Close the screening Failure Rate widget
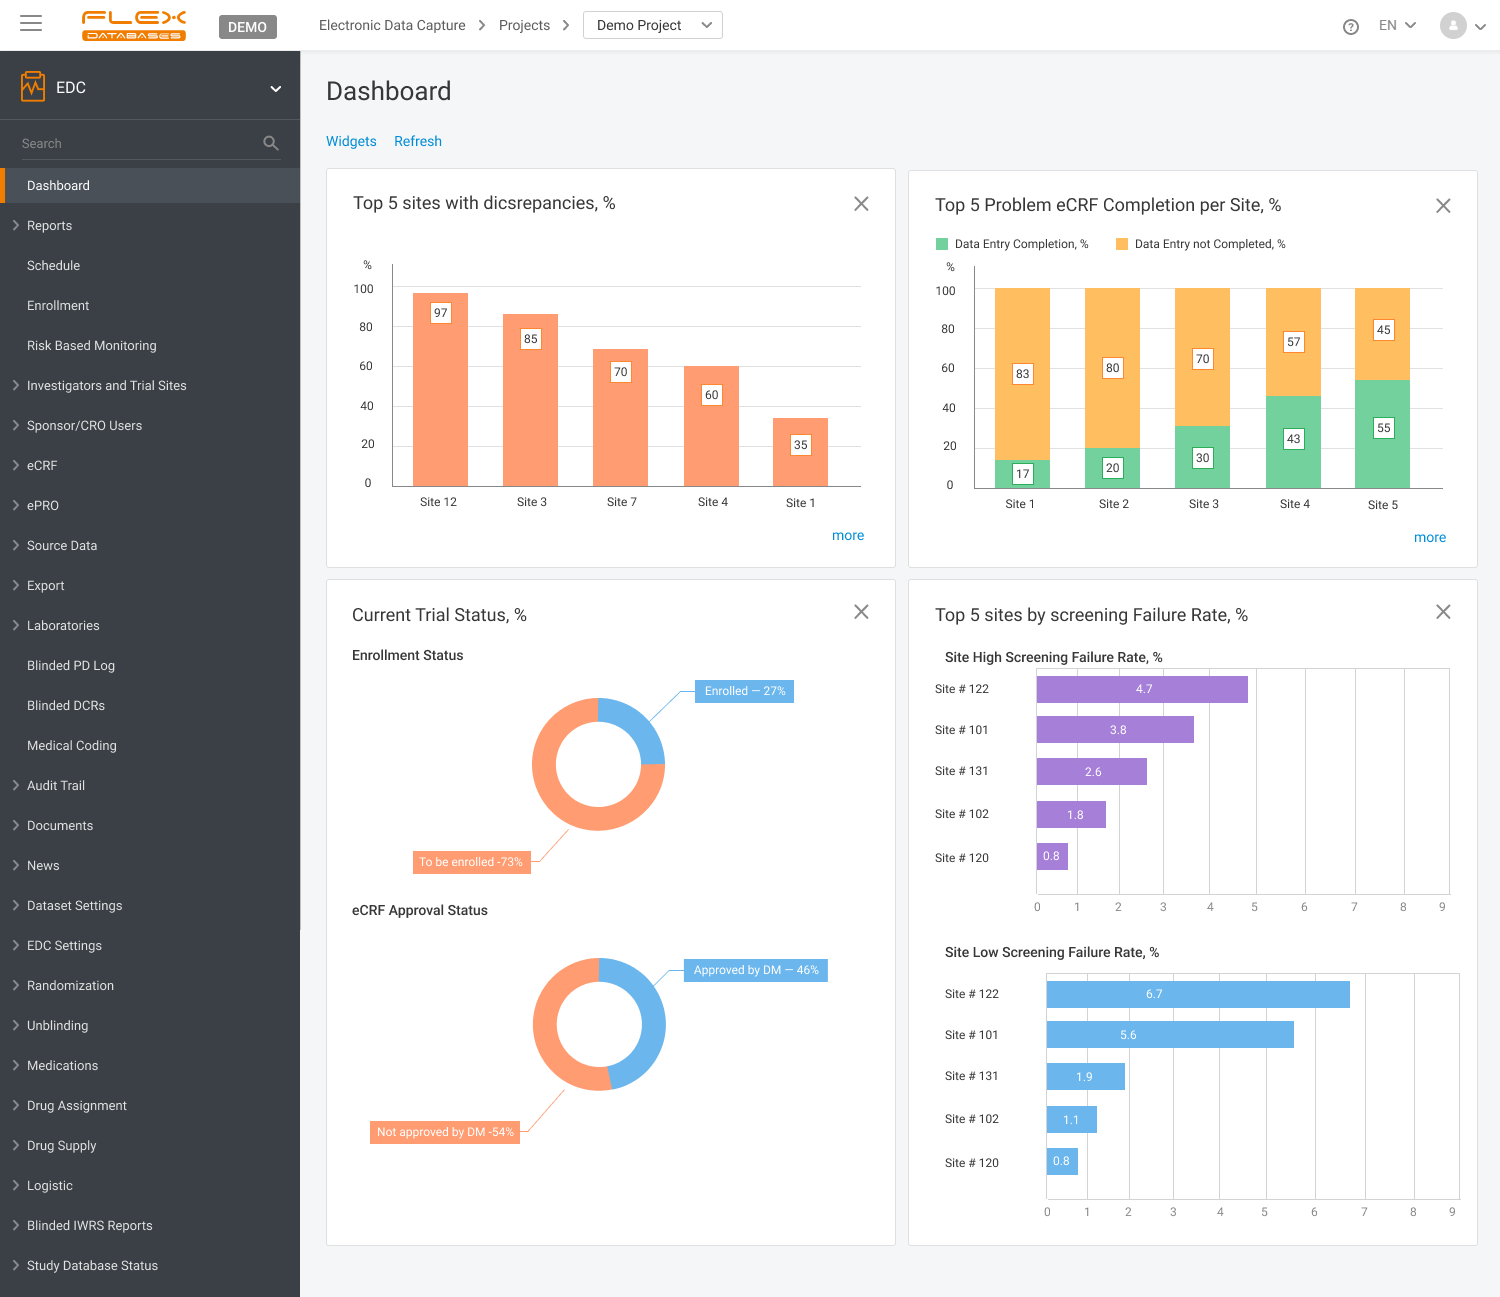Image resolution: width=1500 pixels, height=1297 pixels. [x=1443, y=612]
